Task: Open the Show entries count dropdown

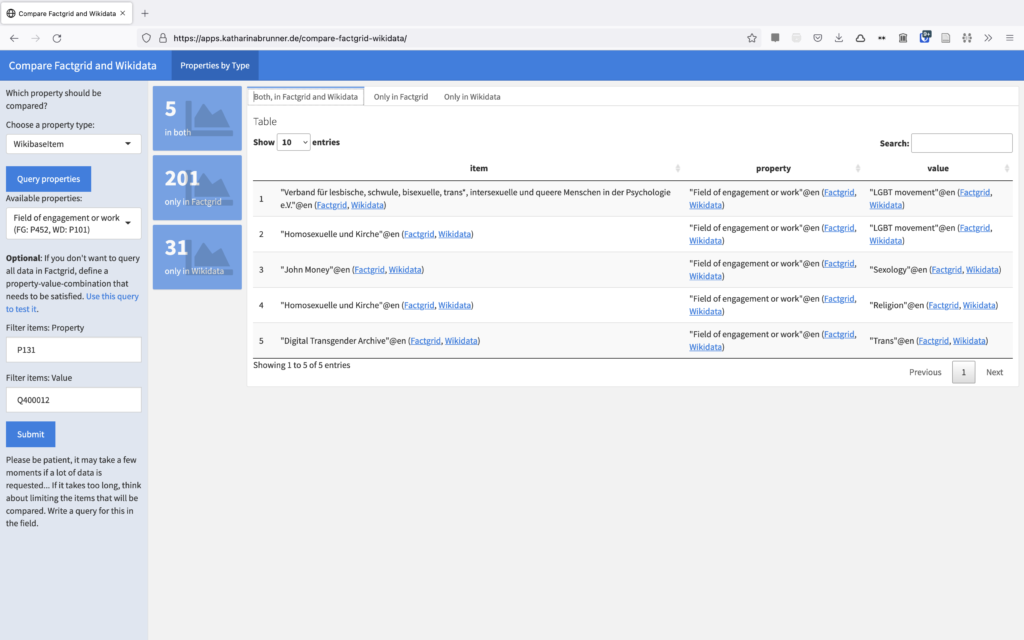Action: click(x=294, y=143)
